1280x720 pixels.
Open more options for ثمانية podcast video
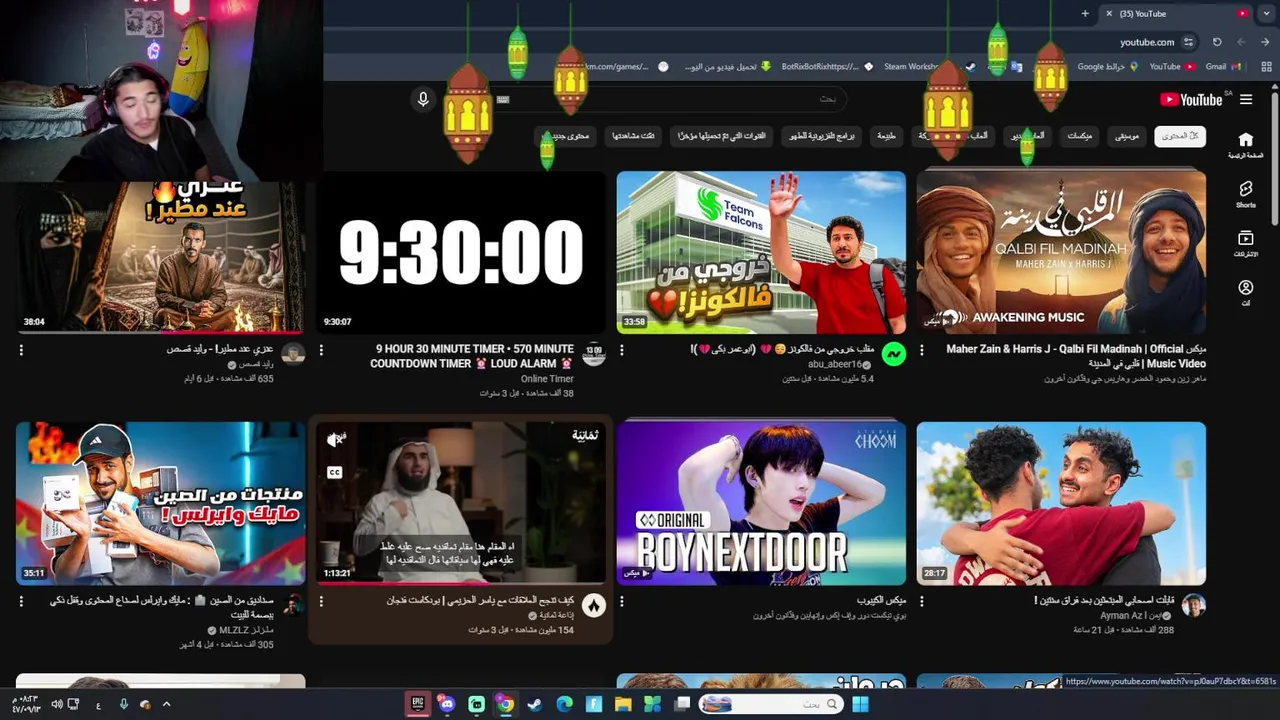click(x=321, y=601)
